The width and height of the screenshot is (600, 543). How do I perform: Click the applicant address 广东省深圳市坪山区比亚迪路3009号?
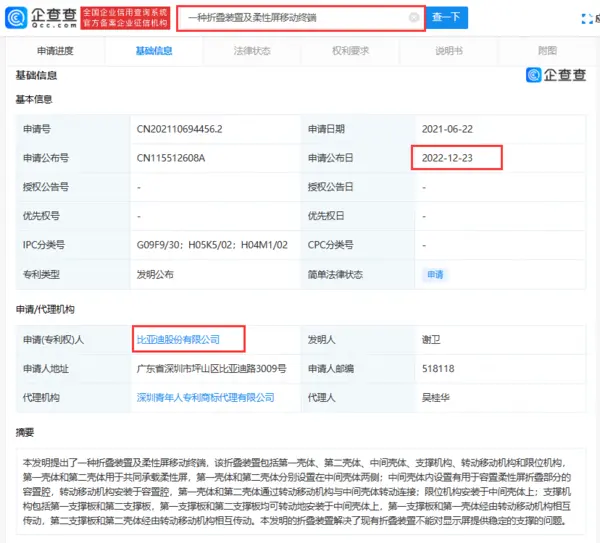click(x=212, y=369)
